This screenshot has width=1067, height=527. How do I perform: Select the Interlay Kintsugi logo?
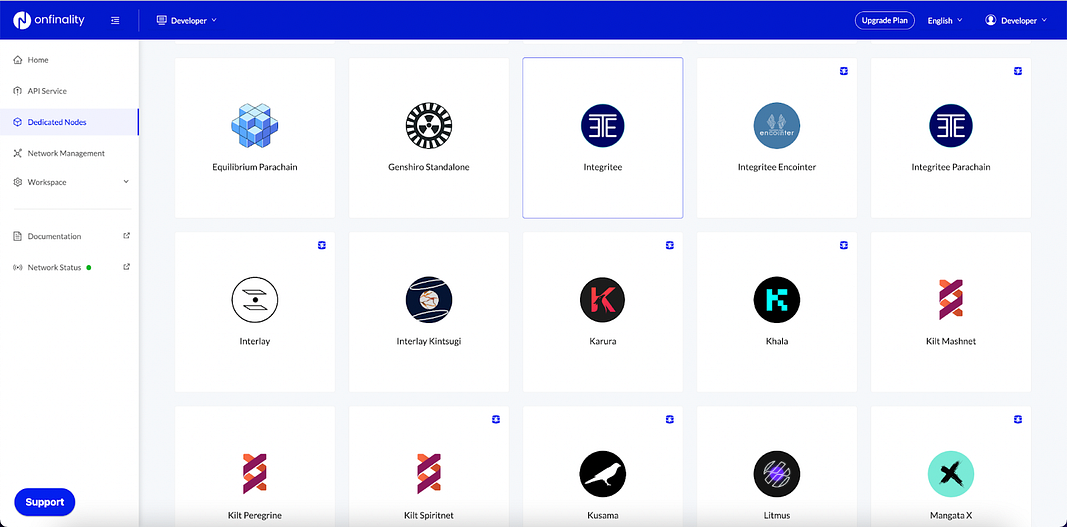429,300
